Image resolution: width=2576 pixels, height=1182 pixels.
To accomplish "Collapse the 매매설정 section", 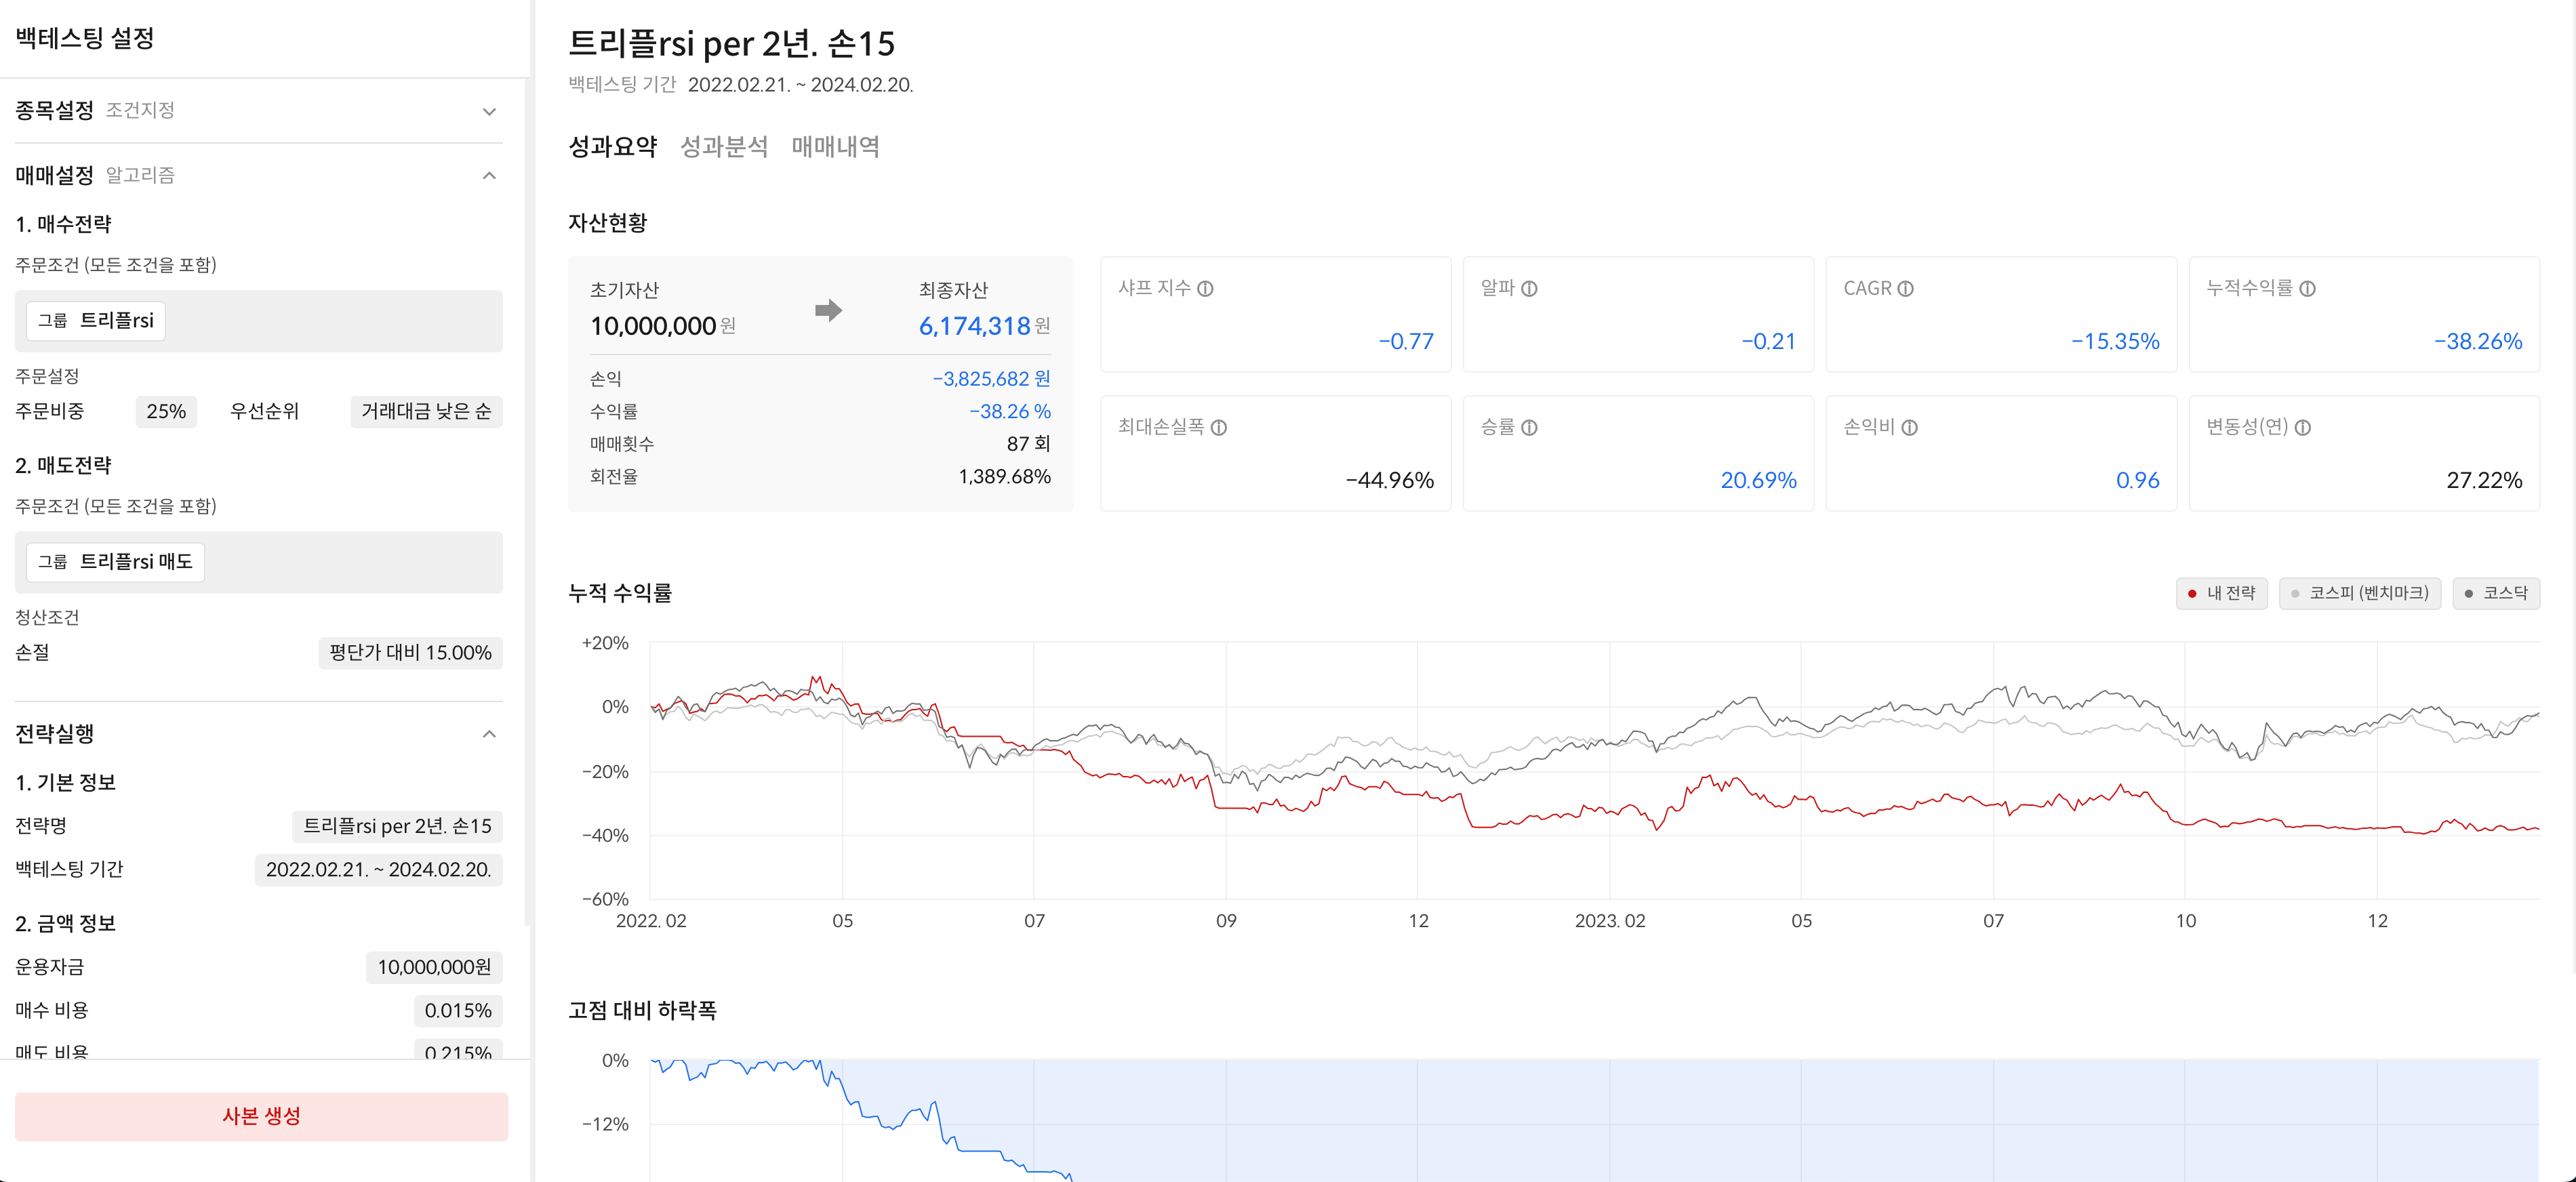I will [489, 176].
